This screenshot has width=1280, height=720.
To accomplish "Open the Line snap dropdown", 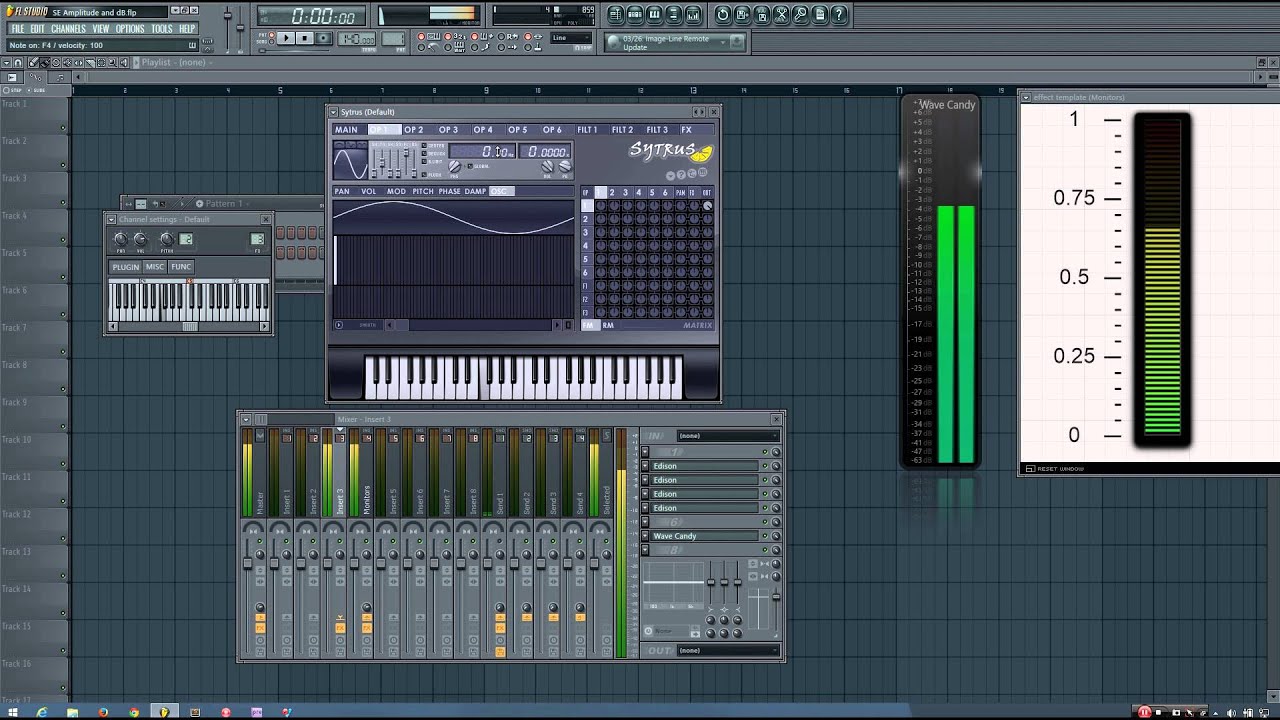I will click(573, 38).
